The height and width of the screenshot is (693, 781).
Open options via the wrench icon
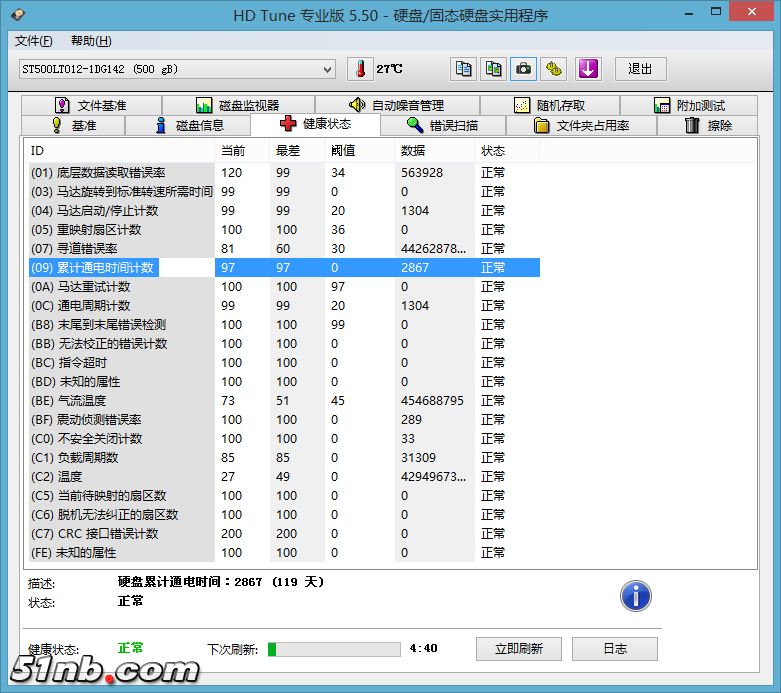point(553,69)
